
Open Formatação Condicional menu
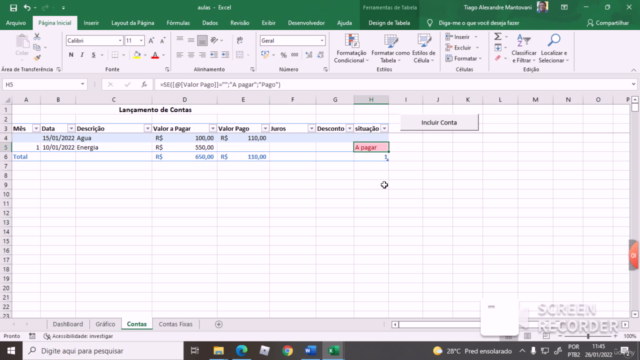(351, 49)
